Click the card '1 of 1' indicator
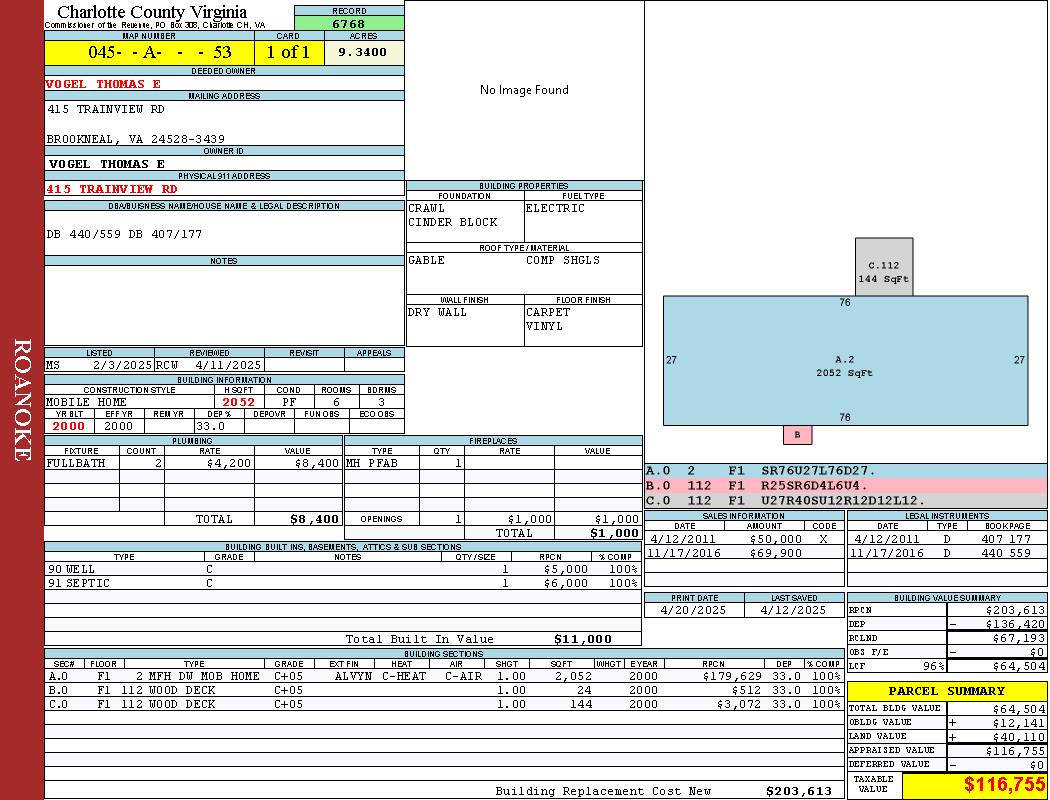 (288, 52)
